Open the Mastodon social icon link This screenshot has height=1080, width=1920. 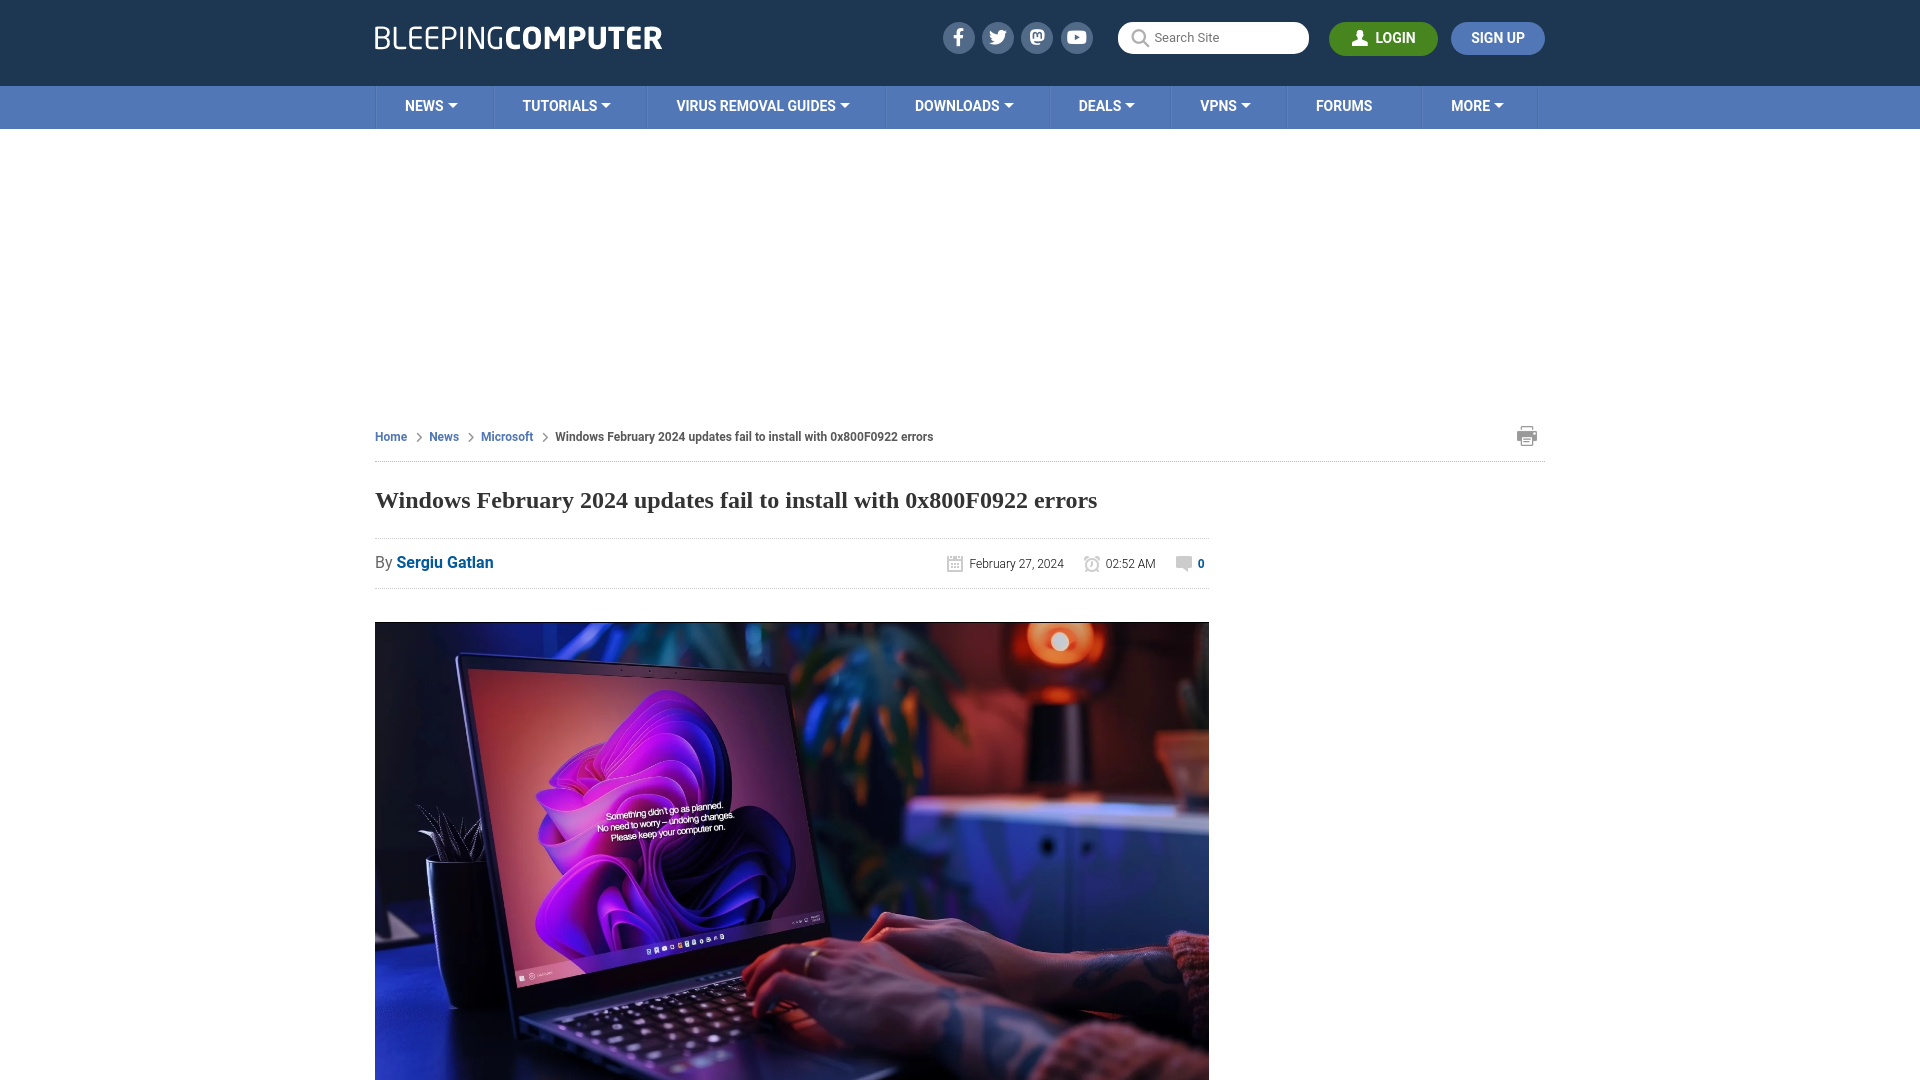tap(1036, 37)
